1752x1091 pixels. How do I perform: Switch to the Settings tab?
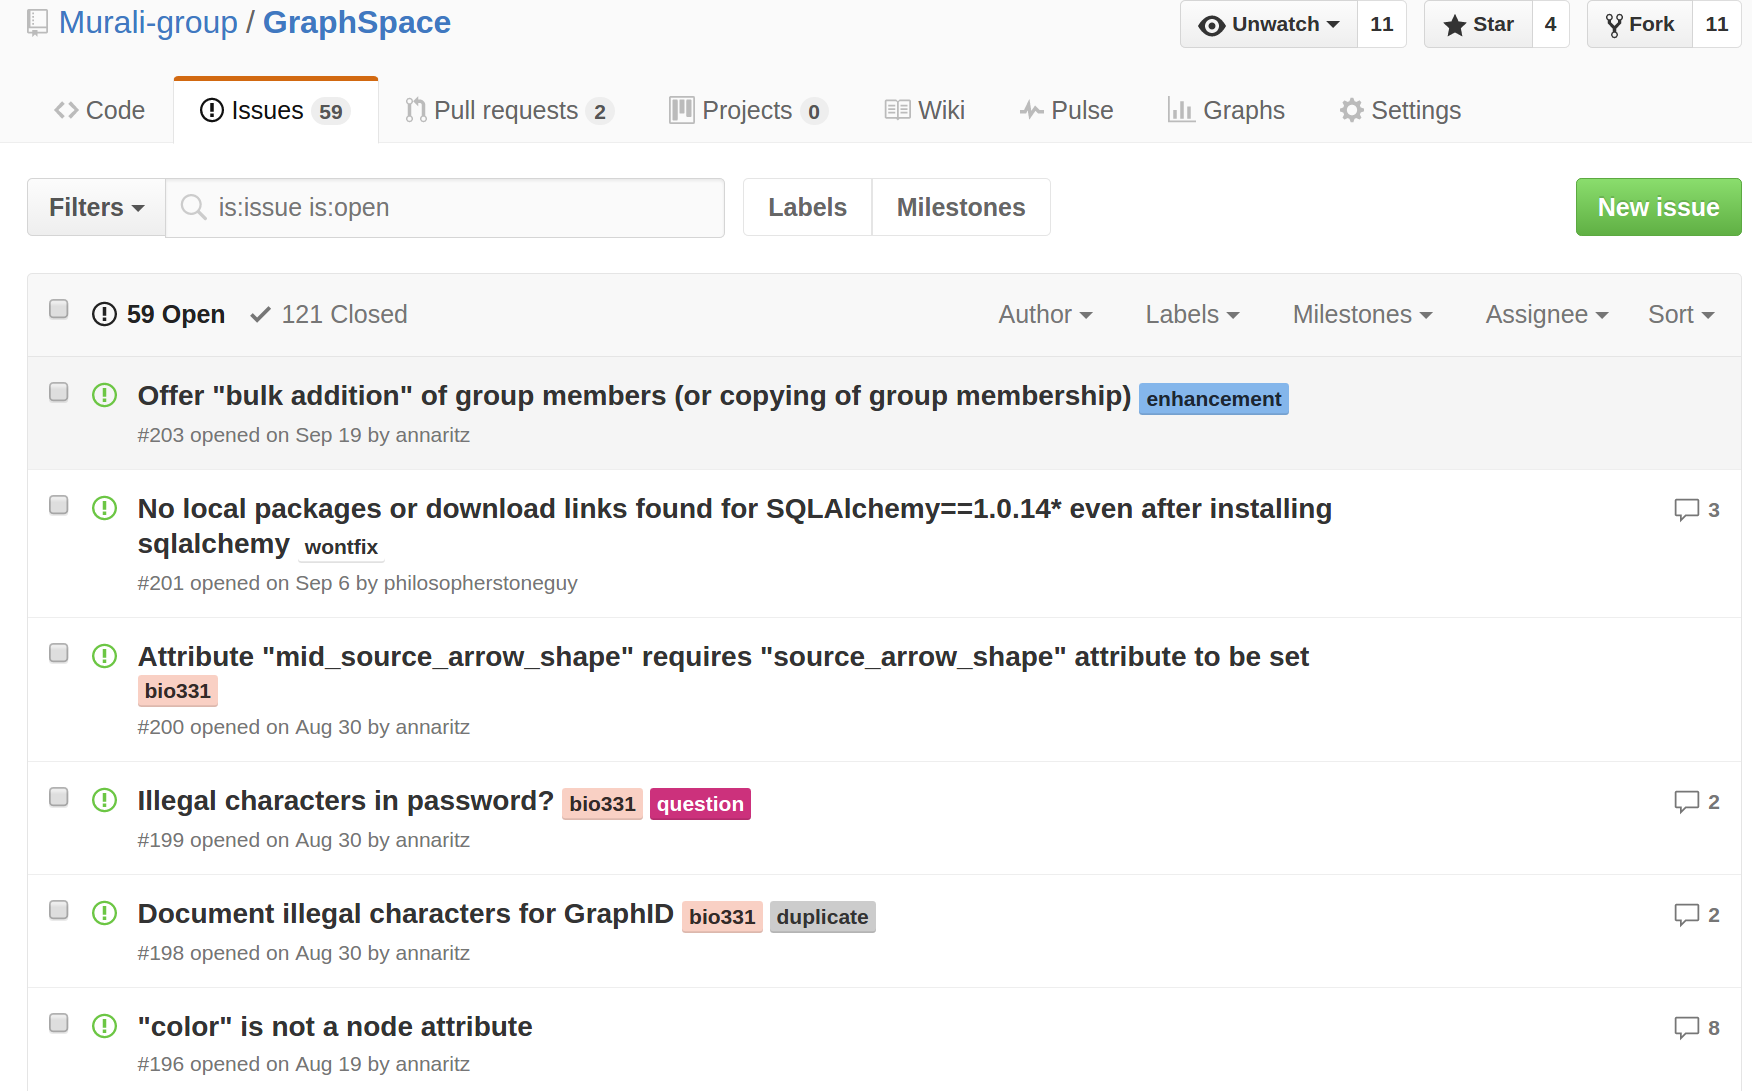point(1400,110)
